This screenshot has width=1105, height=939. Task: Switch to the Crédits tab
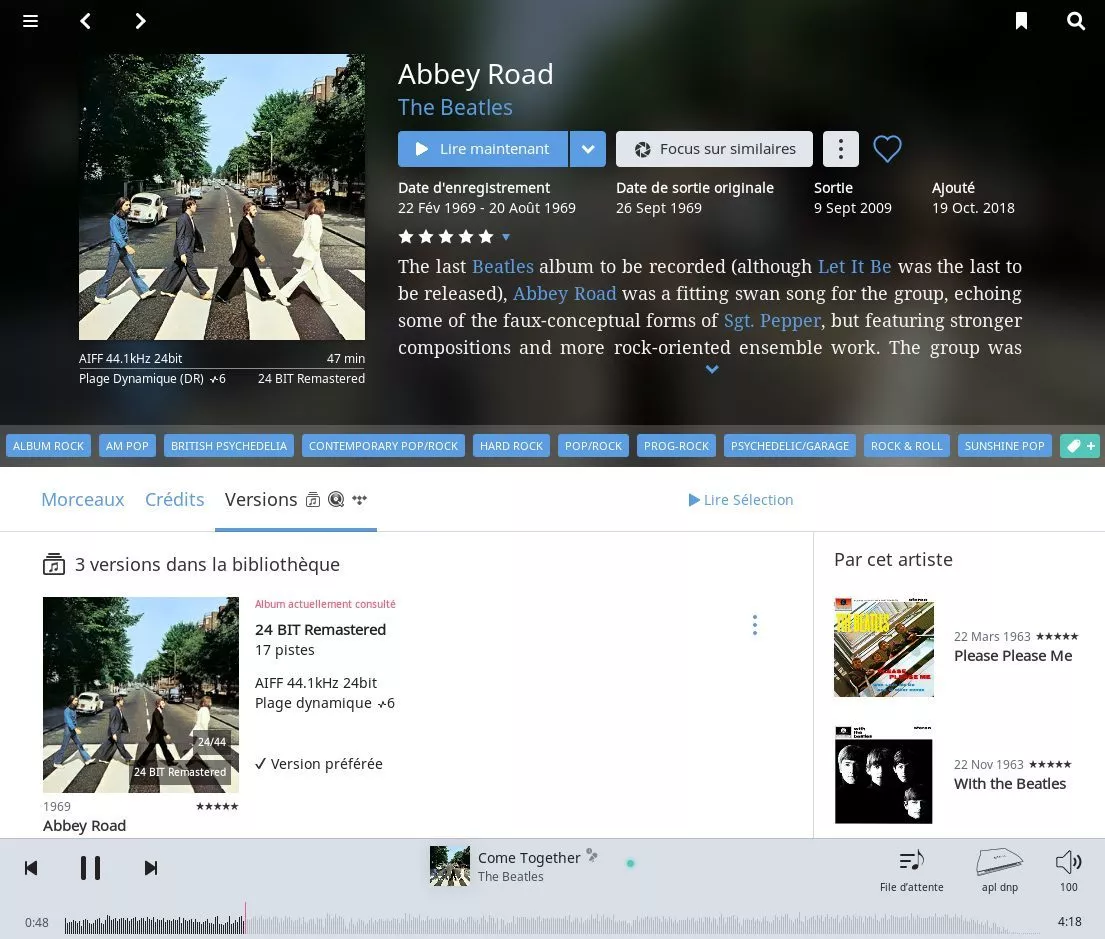coord(174,500)
